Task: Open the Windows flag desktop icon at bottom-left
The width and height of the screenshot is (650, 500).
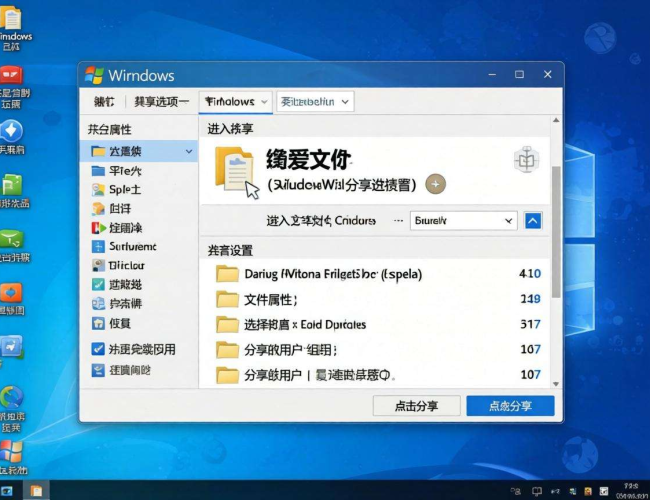Action: pos(11,451)
